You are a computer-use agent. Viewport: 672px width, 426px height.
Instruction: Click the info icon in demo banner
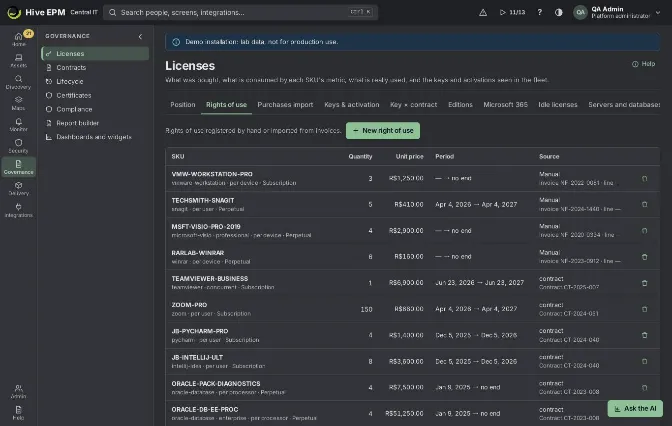176,42
